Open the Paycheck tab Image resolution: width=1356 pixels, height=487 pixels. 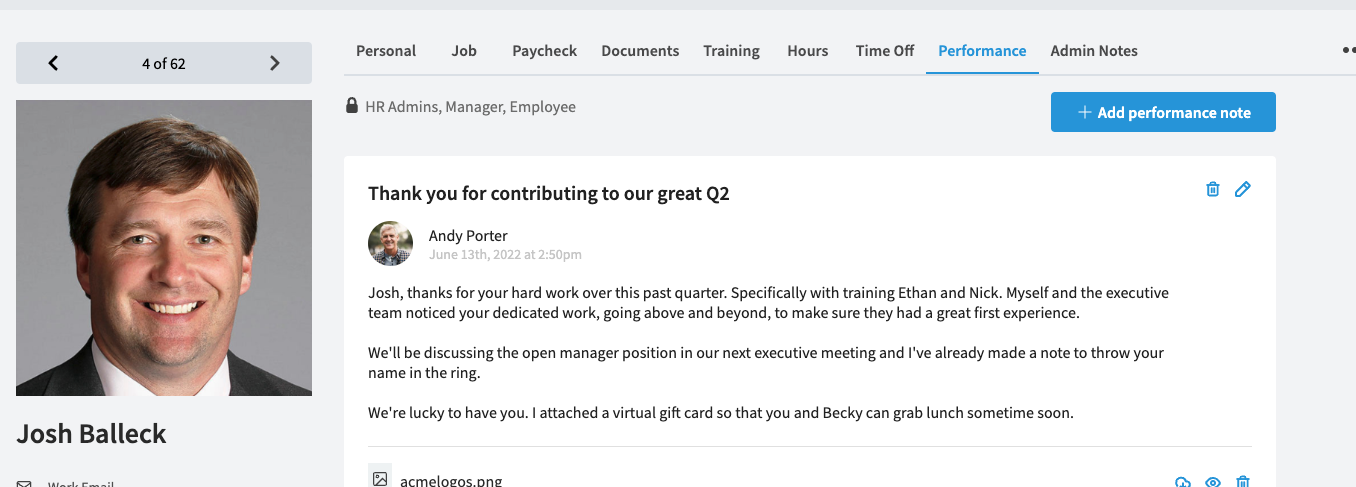pos(544,51)
